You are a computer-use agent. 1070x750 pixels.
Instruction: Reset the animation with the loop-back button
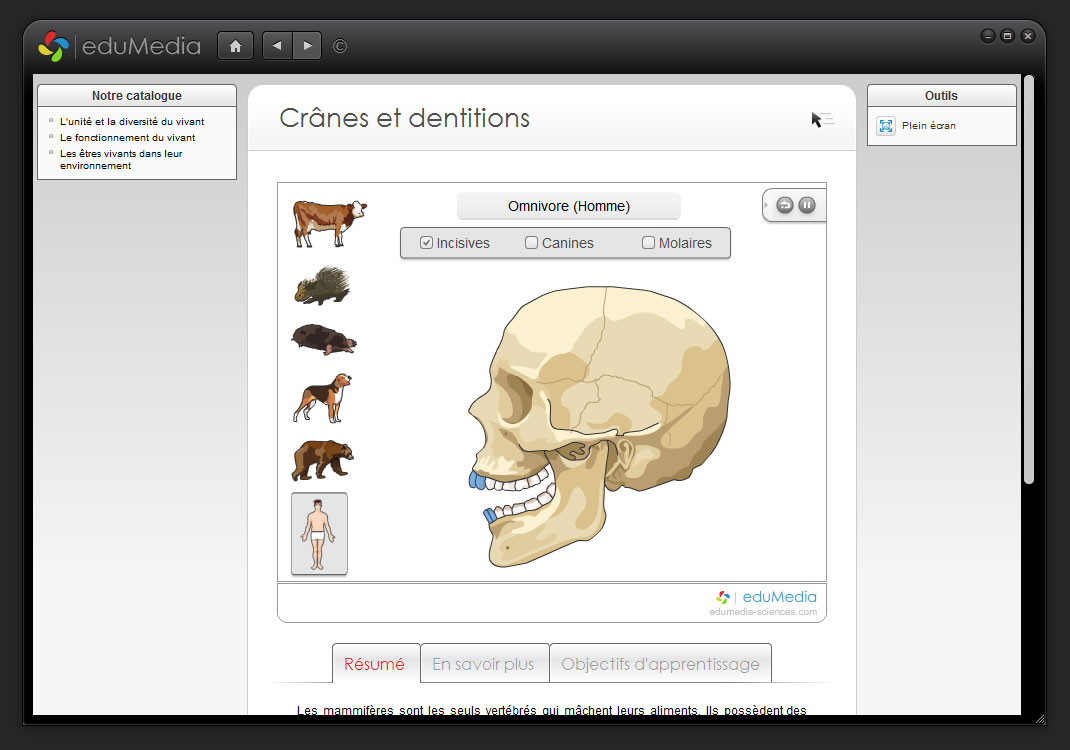[x=785, y=205]
